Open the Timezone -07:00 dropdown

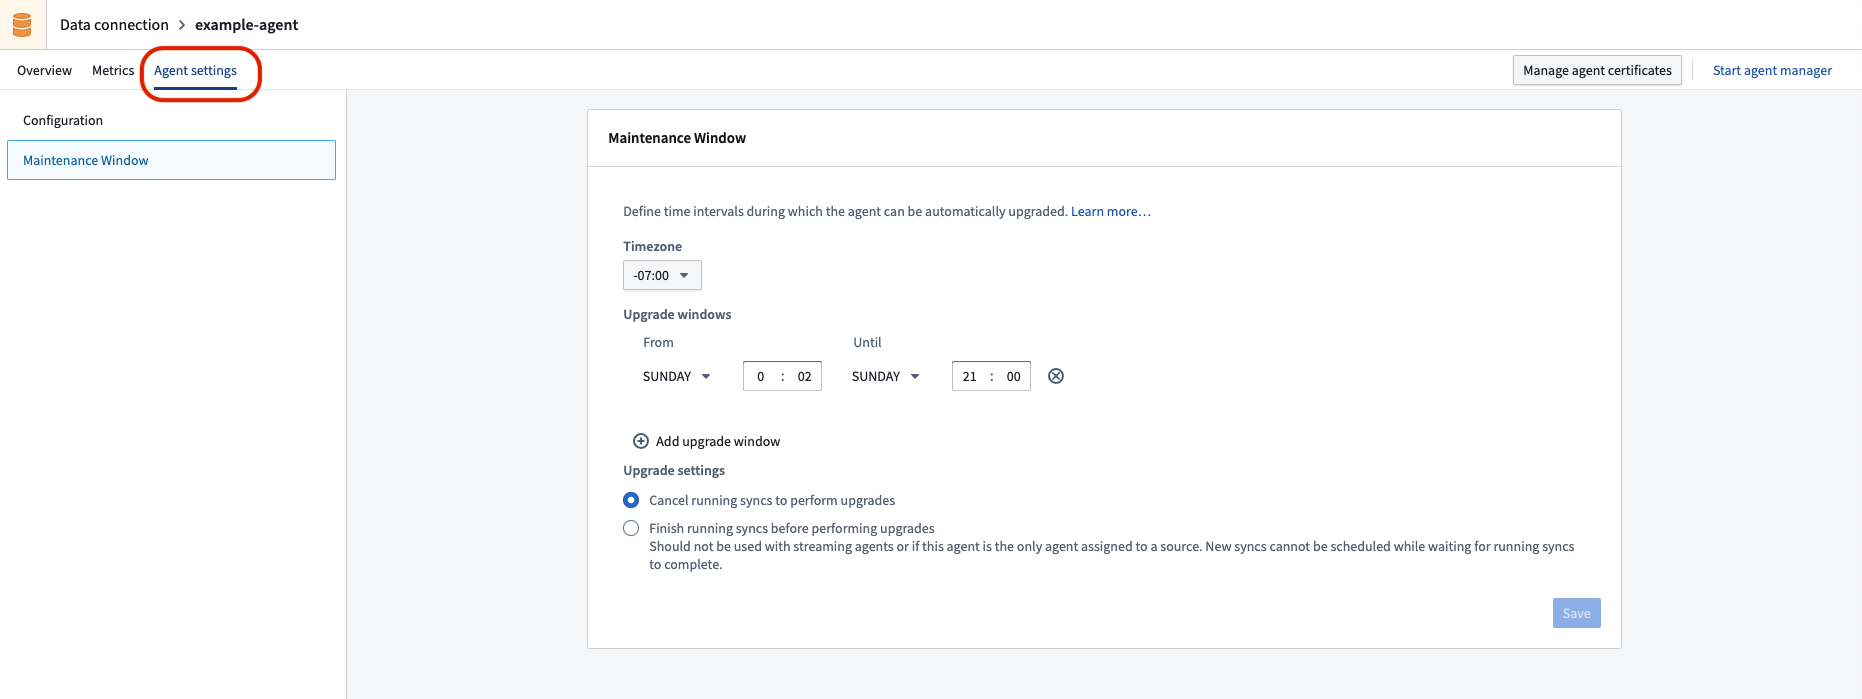[x=662, y=275]
